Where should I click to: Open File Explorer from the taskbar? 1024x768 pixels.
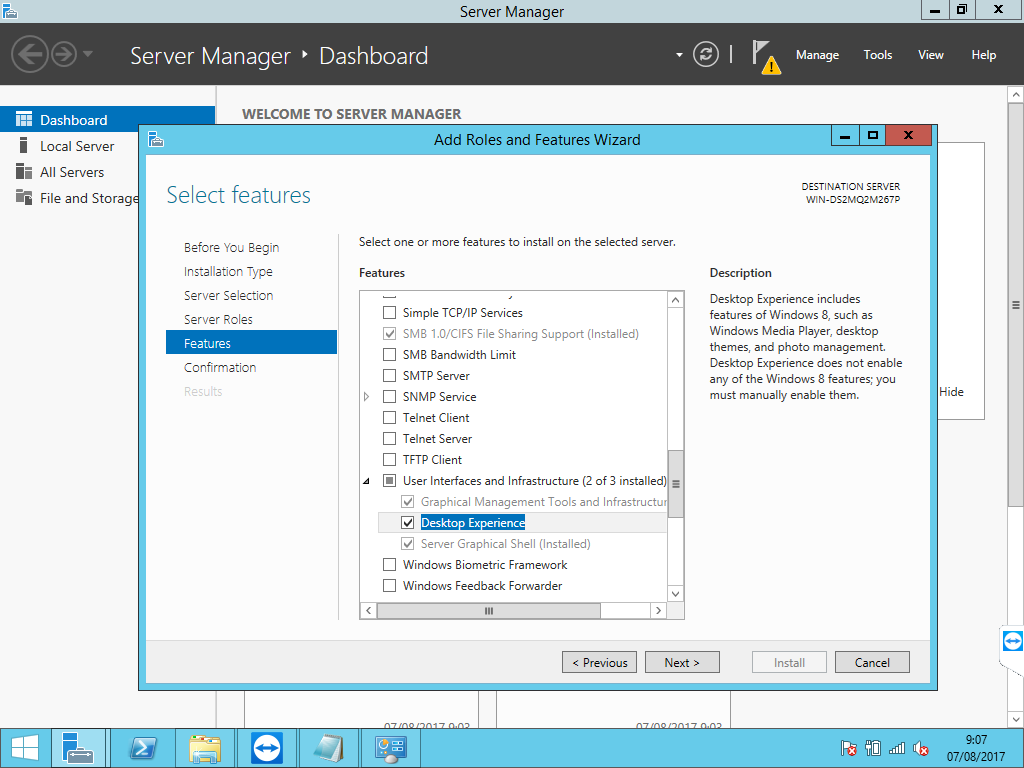pyautogui.click(x=205, y=748)
